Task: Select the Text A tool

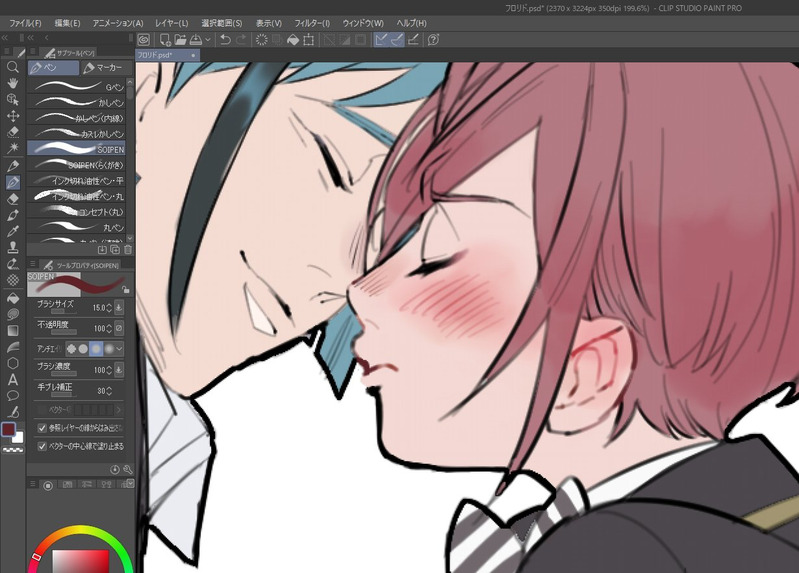Action: (x=13, y=379)
